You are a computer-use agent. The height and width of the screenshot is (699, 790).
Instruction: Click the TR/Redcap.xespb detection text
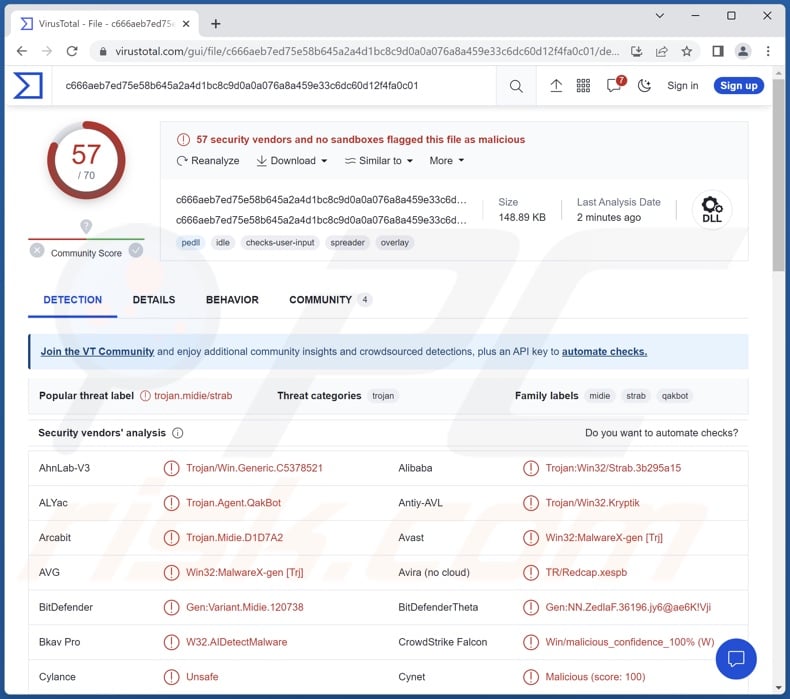(586, 573)
